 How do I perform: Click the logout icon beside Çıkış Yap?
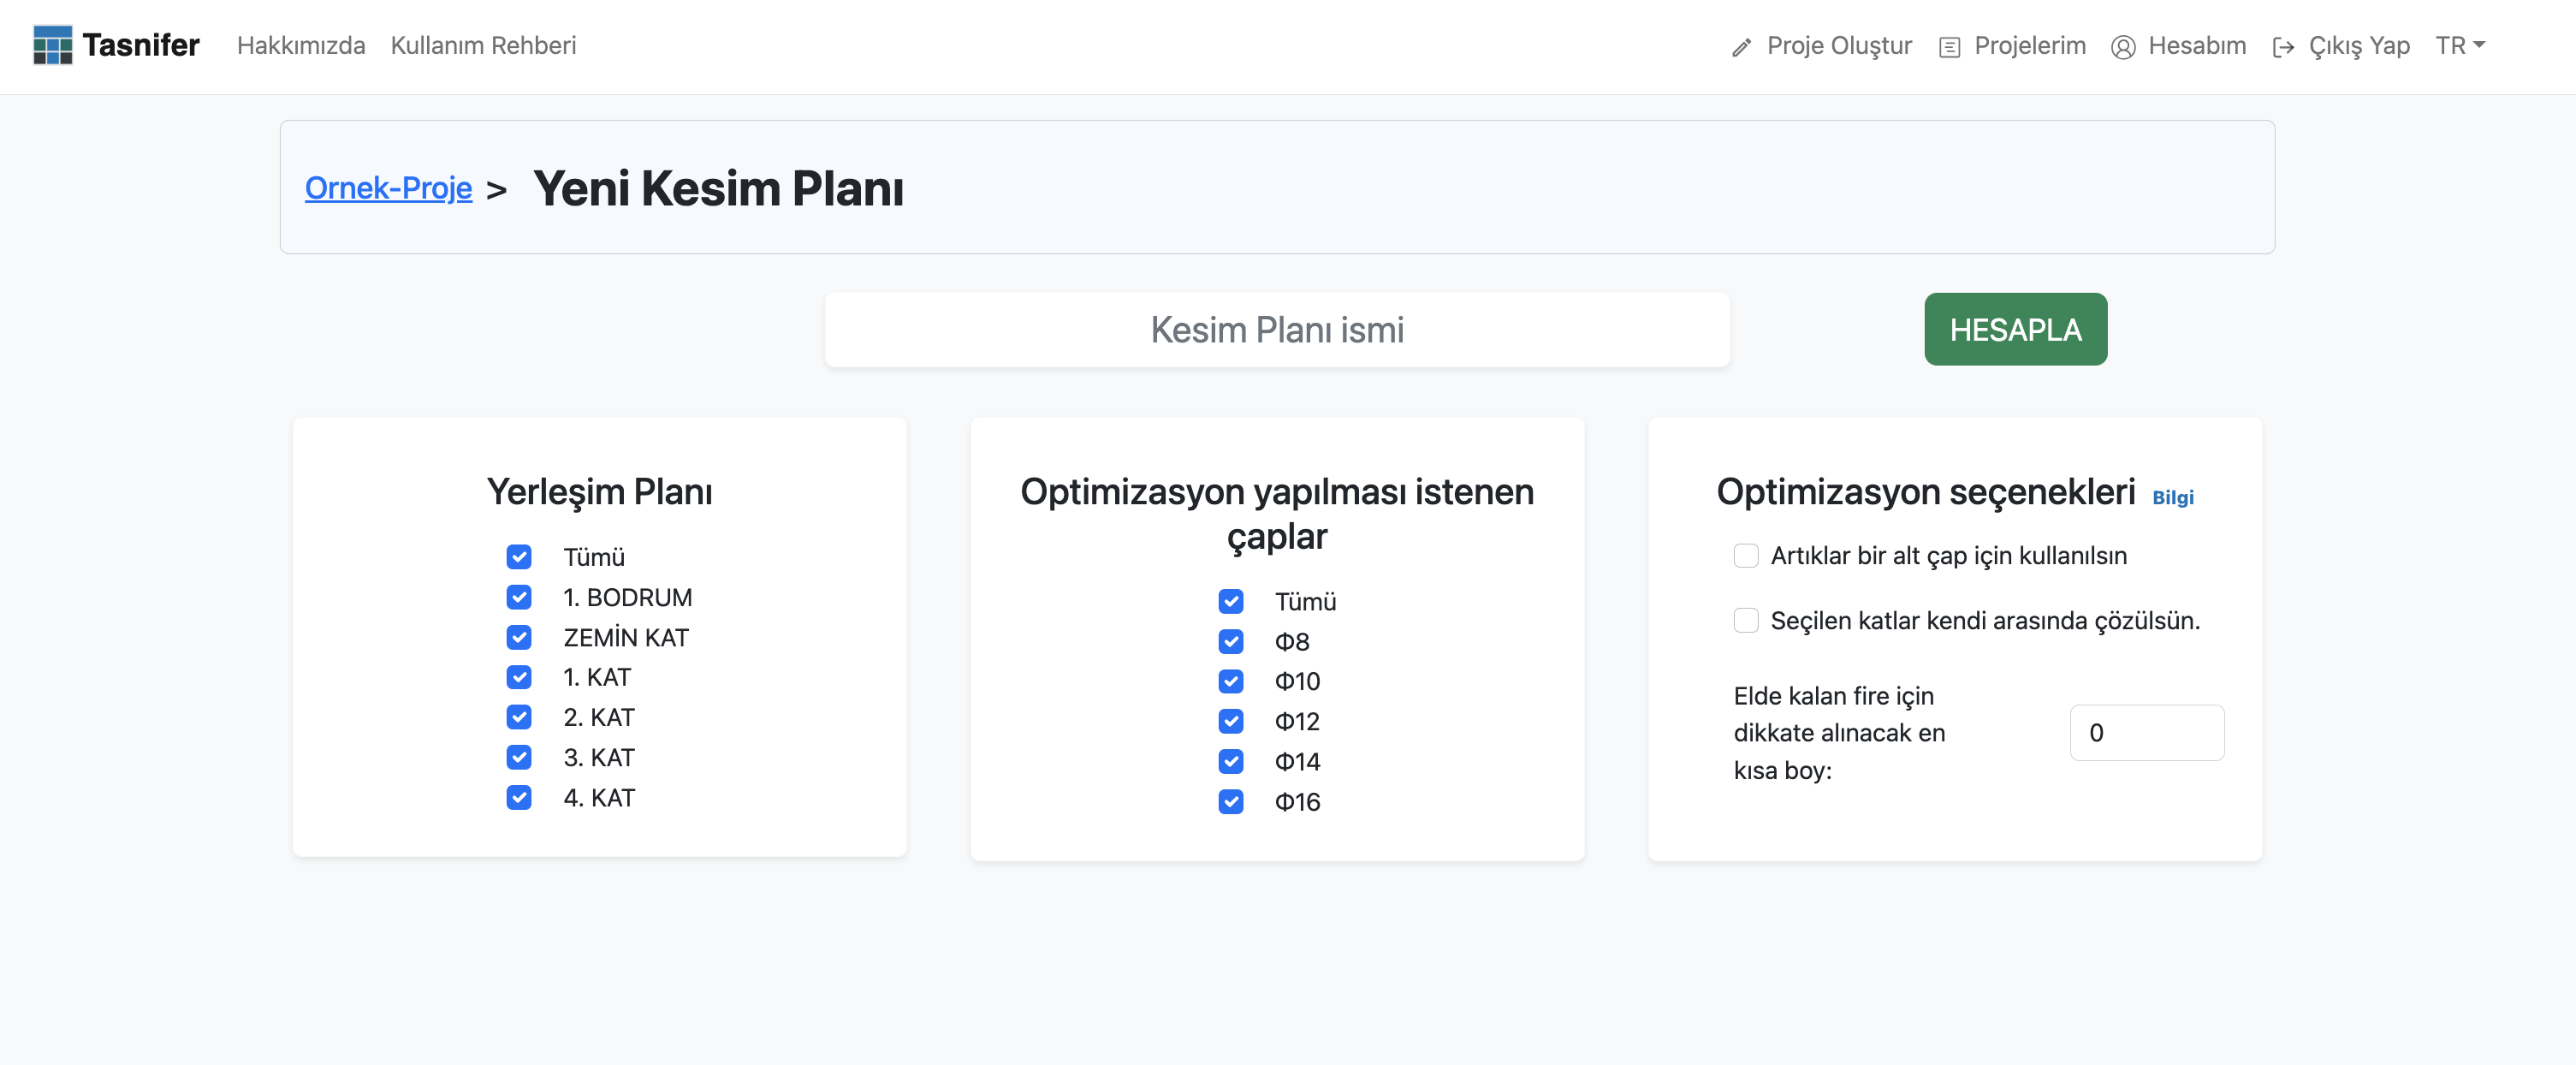2283,47
